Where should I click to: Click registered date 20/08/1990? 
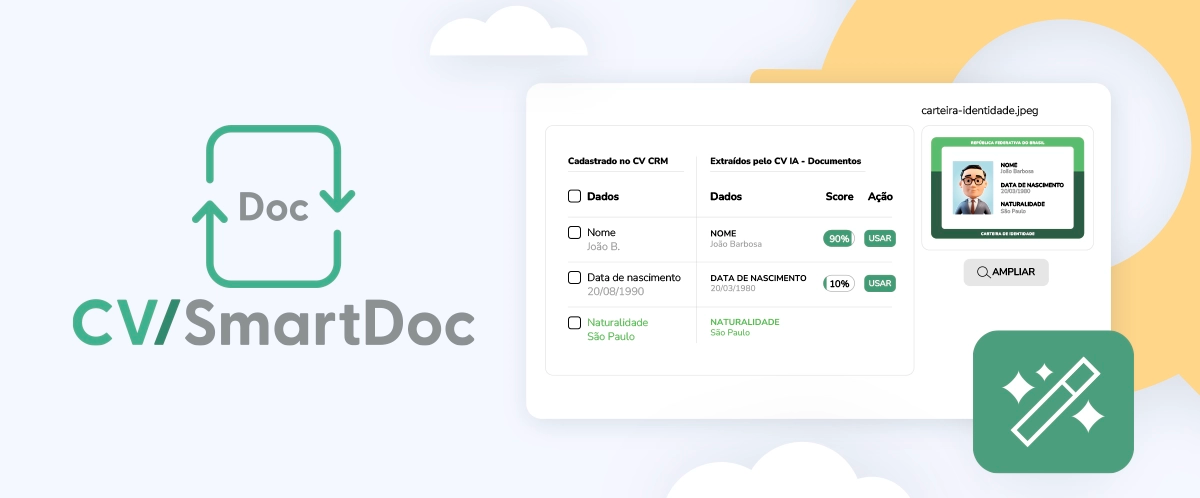click(x=616, y=291)
